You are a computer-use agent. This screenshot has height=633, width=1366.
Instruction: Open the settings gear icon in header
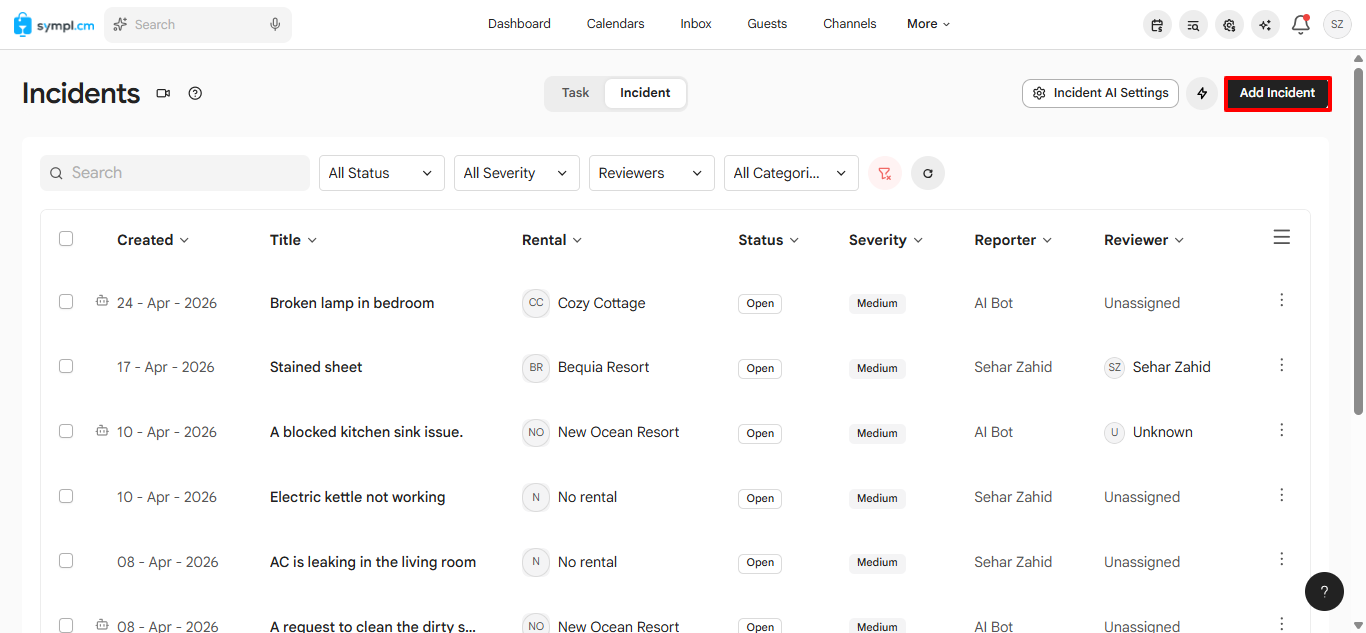point(1229,25)
